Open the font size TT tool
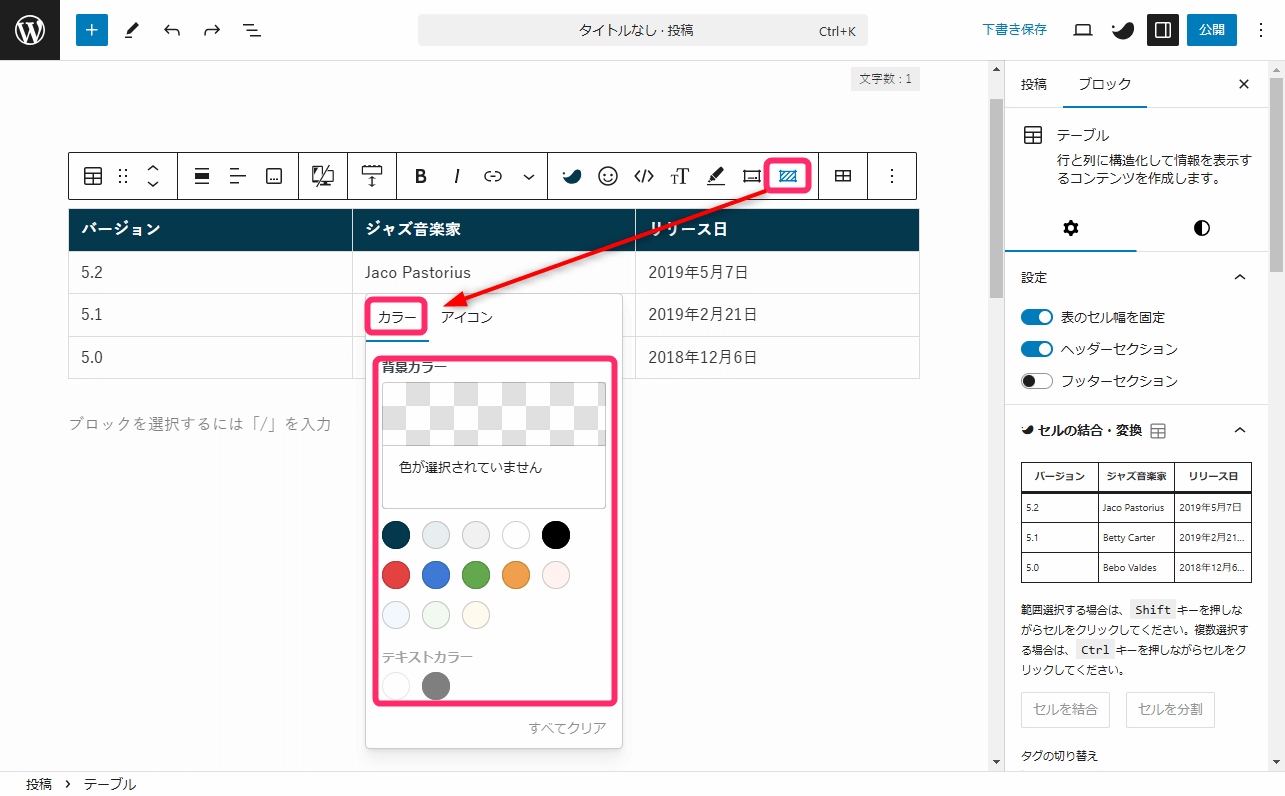Screen dimensions: 1285x796 tap(680, 176)
